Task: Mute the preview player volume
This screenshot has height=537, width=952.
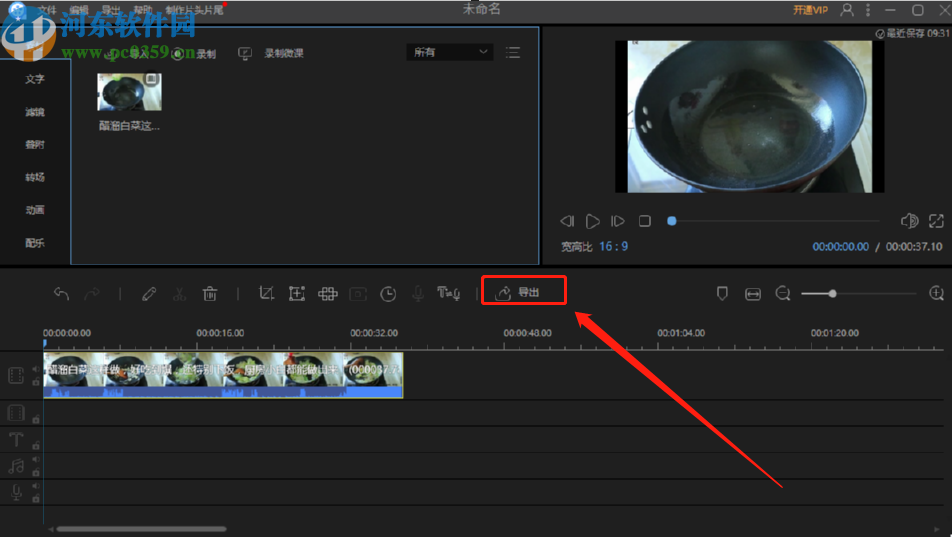Action: [x=909, y=220]
